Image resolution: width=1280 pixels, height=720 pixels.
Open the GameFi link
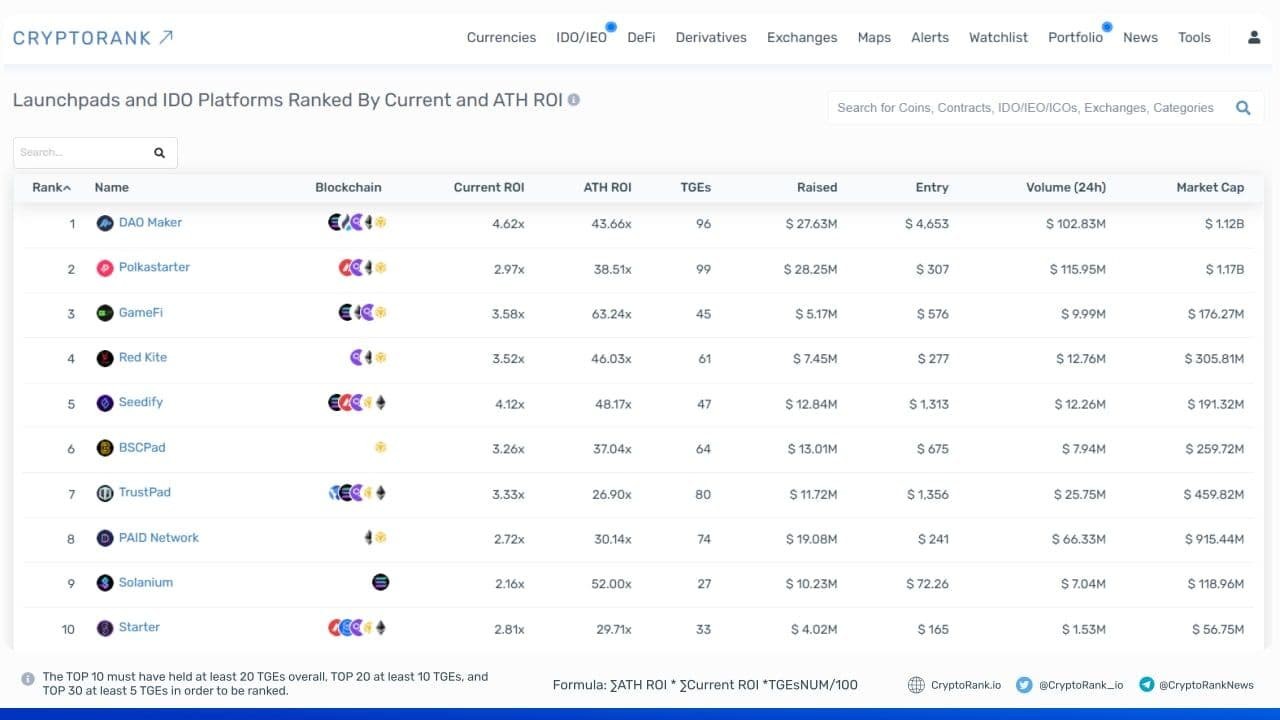click(x=140, y=312)
